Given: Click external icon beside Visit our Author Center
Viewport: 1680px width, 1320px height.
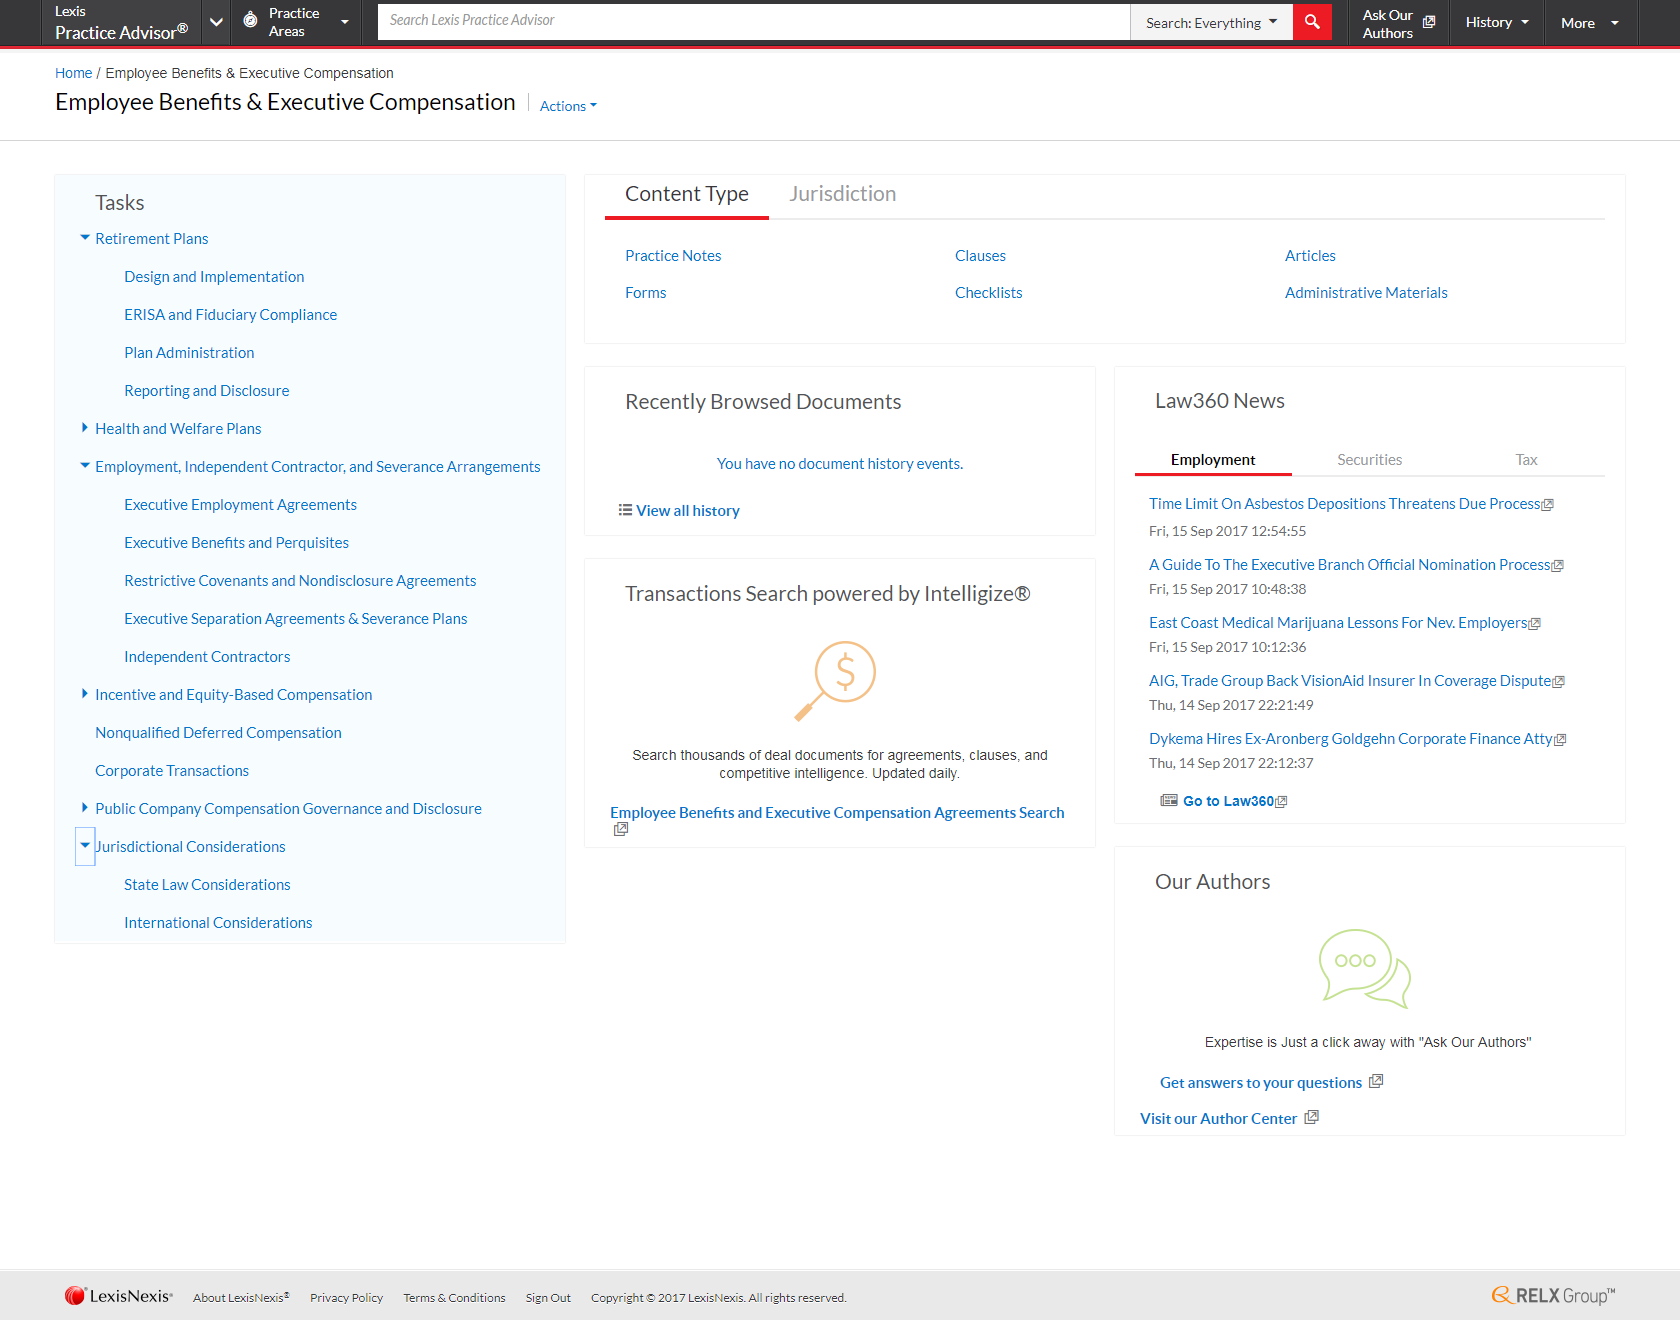Looking at the screenshot, I should coord(1312,1117).
